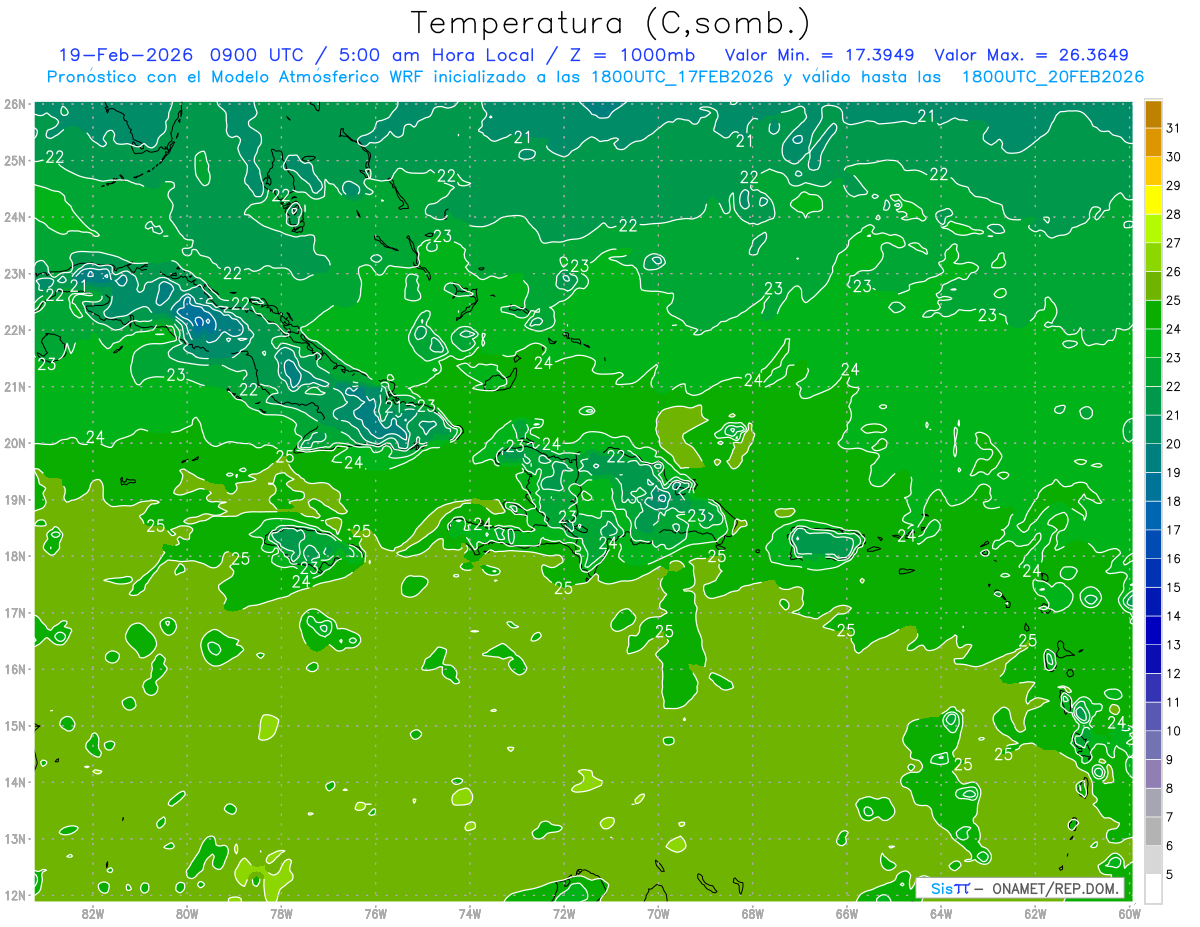Click the colorbar label "9"
The image size is (1200, 927).
click(x=1170, y=759)
